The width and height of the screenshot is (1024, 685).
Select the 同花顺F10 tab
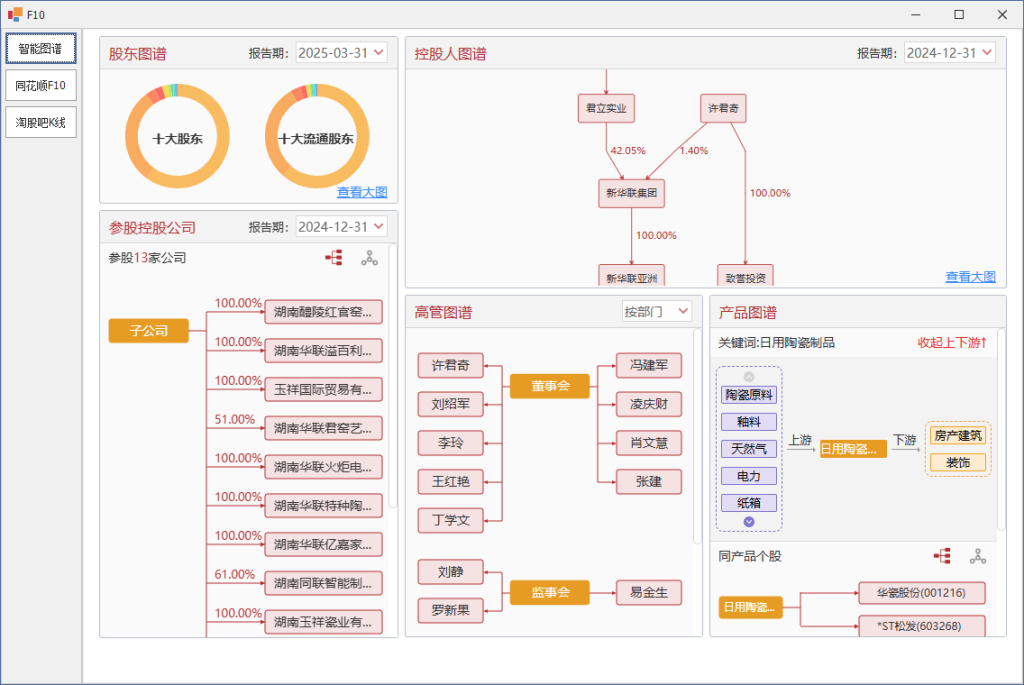point(40,86)
